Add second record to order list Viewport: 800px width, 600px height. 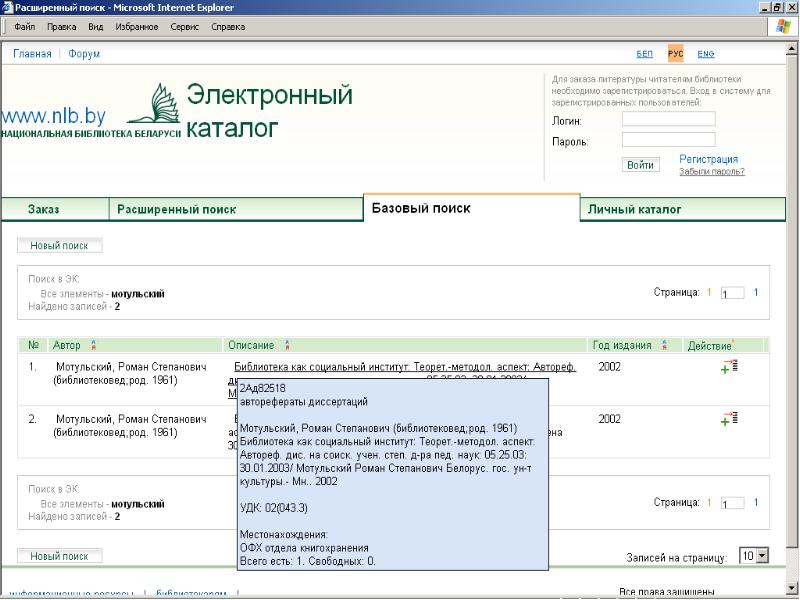tap(728, 421)
